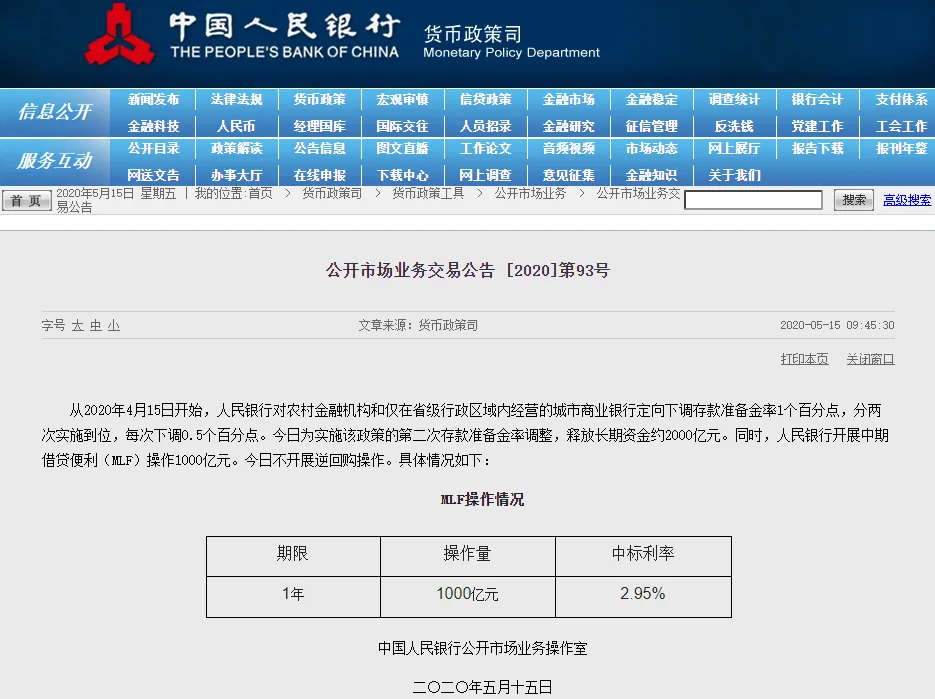
Task: Follow the 货币政策工具 breadcrumb link
Action: 428,193
